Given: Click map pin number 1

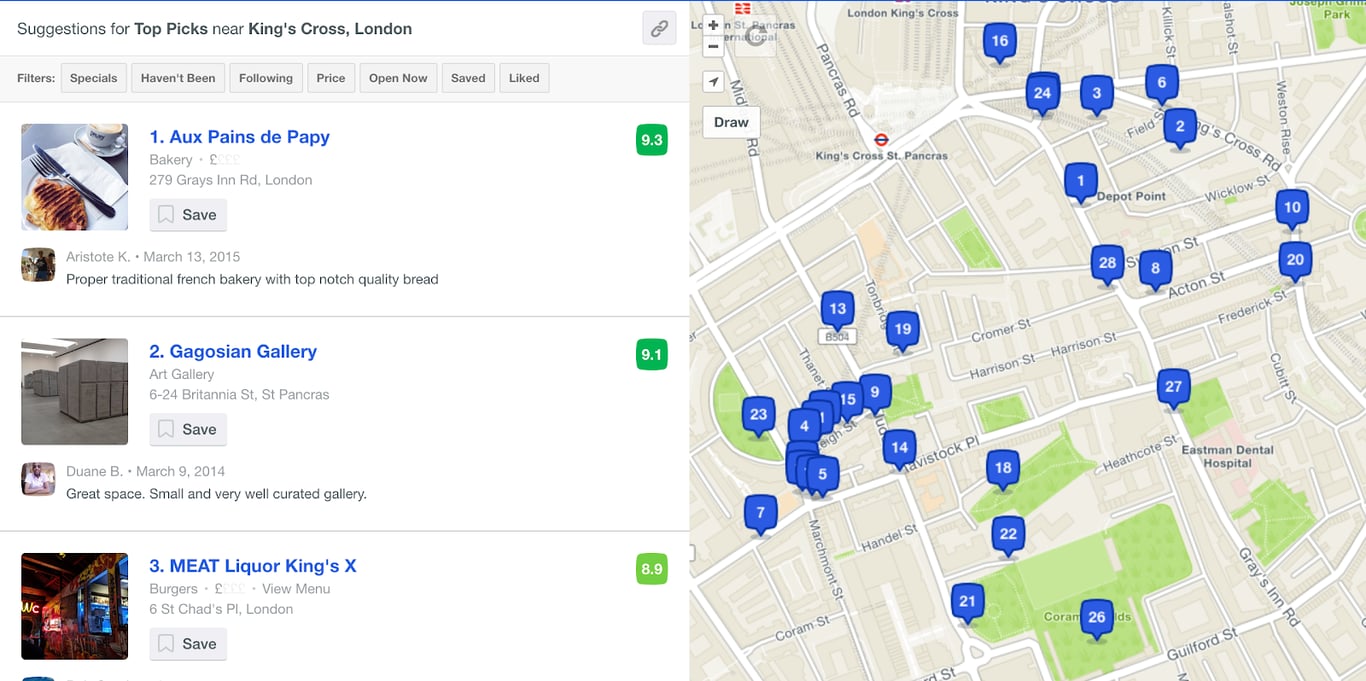Looking at the screenshot, I should click(x=1080, y=183).
